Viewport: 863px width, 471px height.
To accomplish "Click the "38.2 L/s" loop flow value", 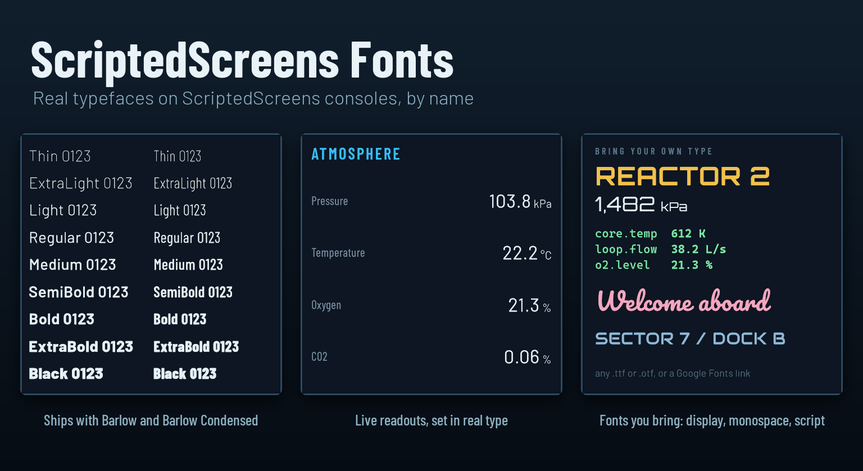I will tap(698, 249).
